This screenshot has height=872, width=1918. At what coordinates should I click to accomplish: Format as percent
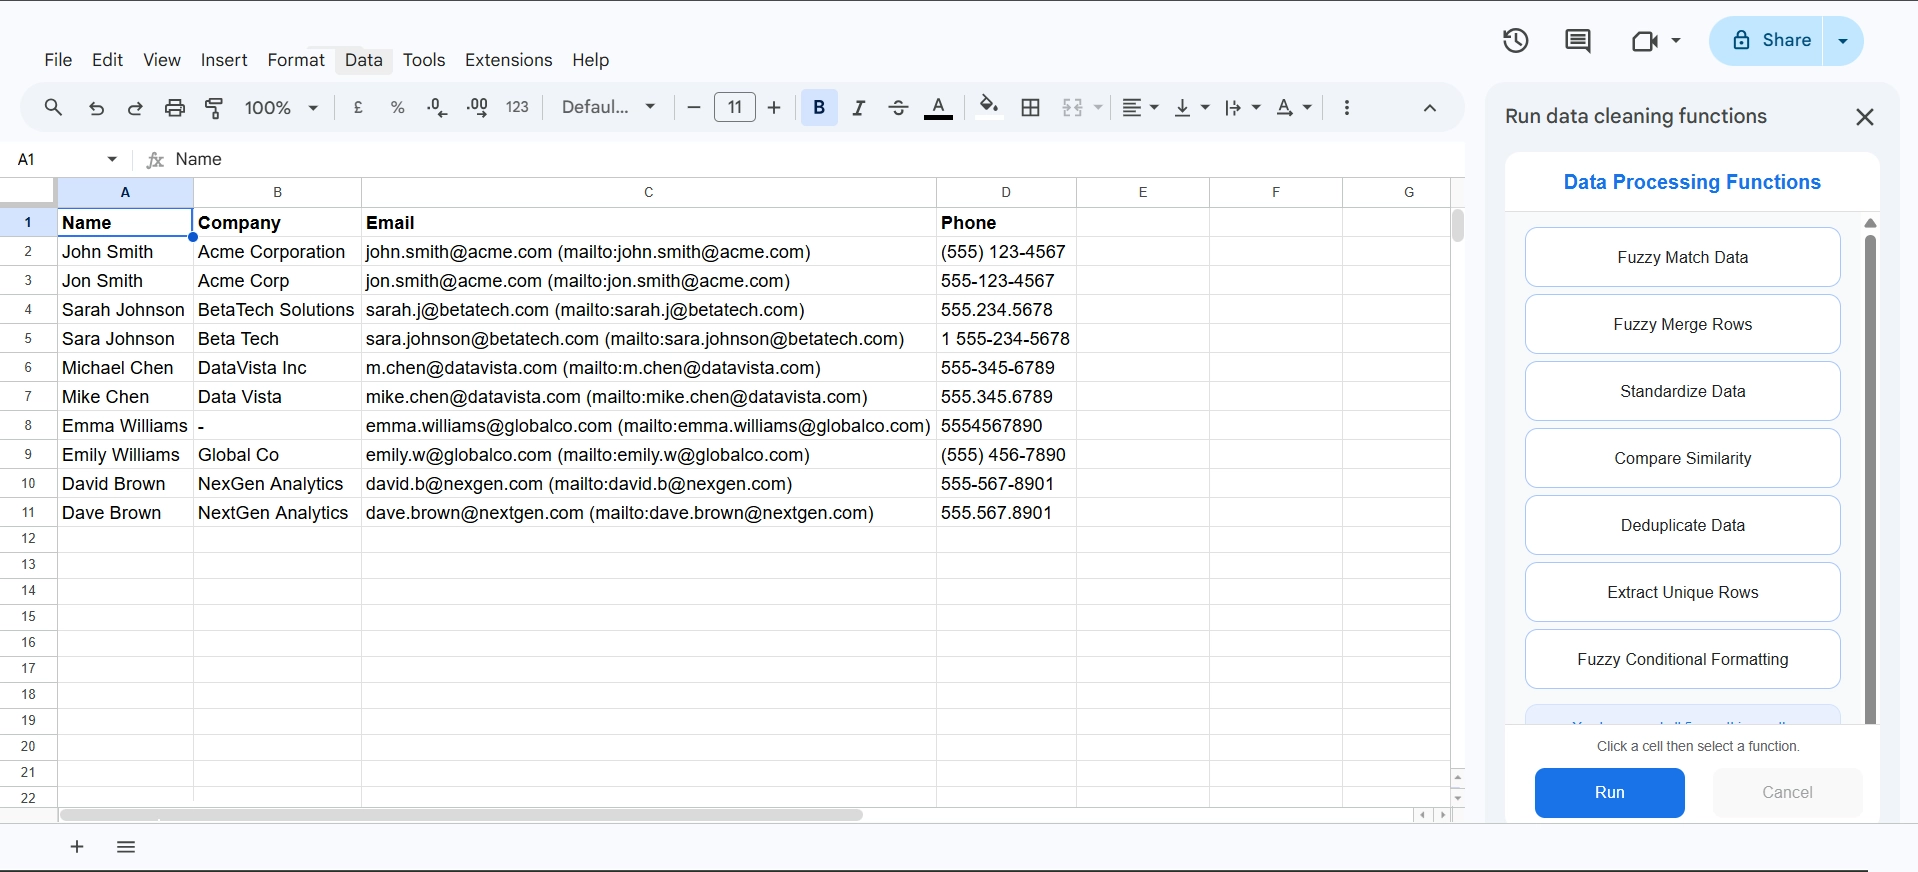point(397,107)
